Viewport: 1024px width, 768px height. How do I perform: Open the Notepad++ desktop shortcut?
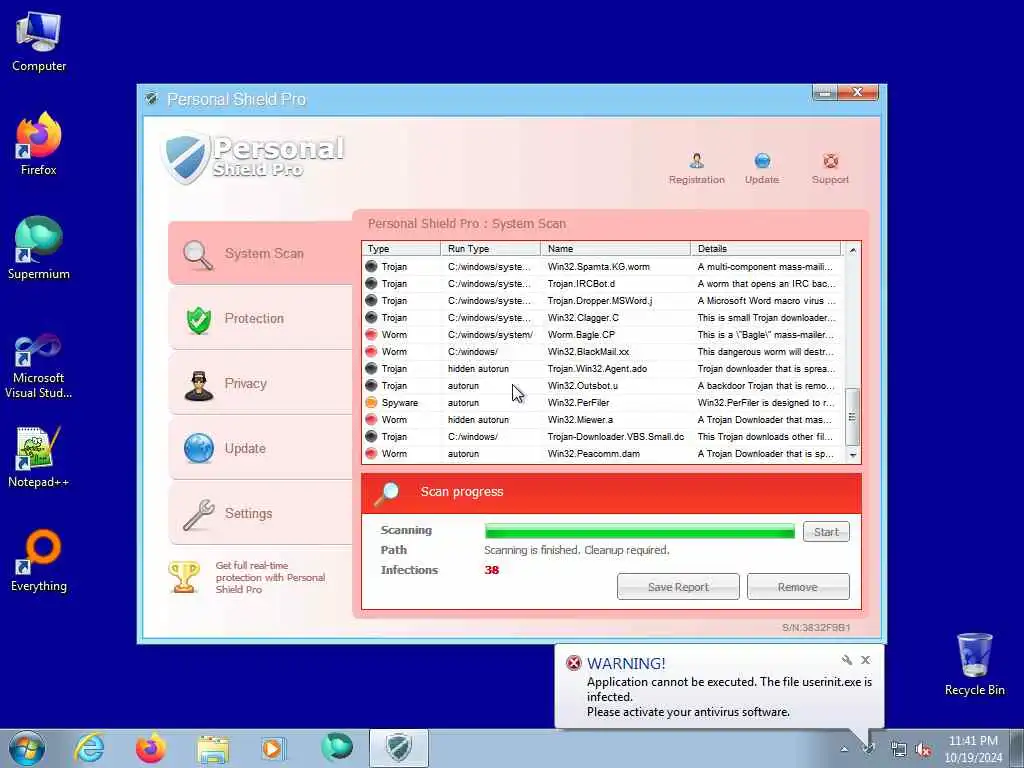click(39, 457)
